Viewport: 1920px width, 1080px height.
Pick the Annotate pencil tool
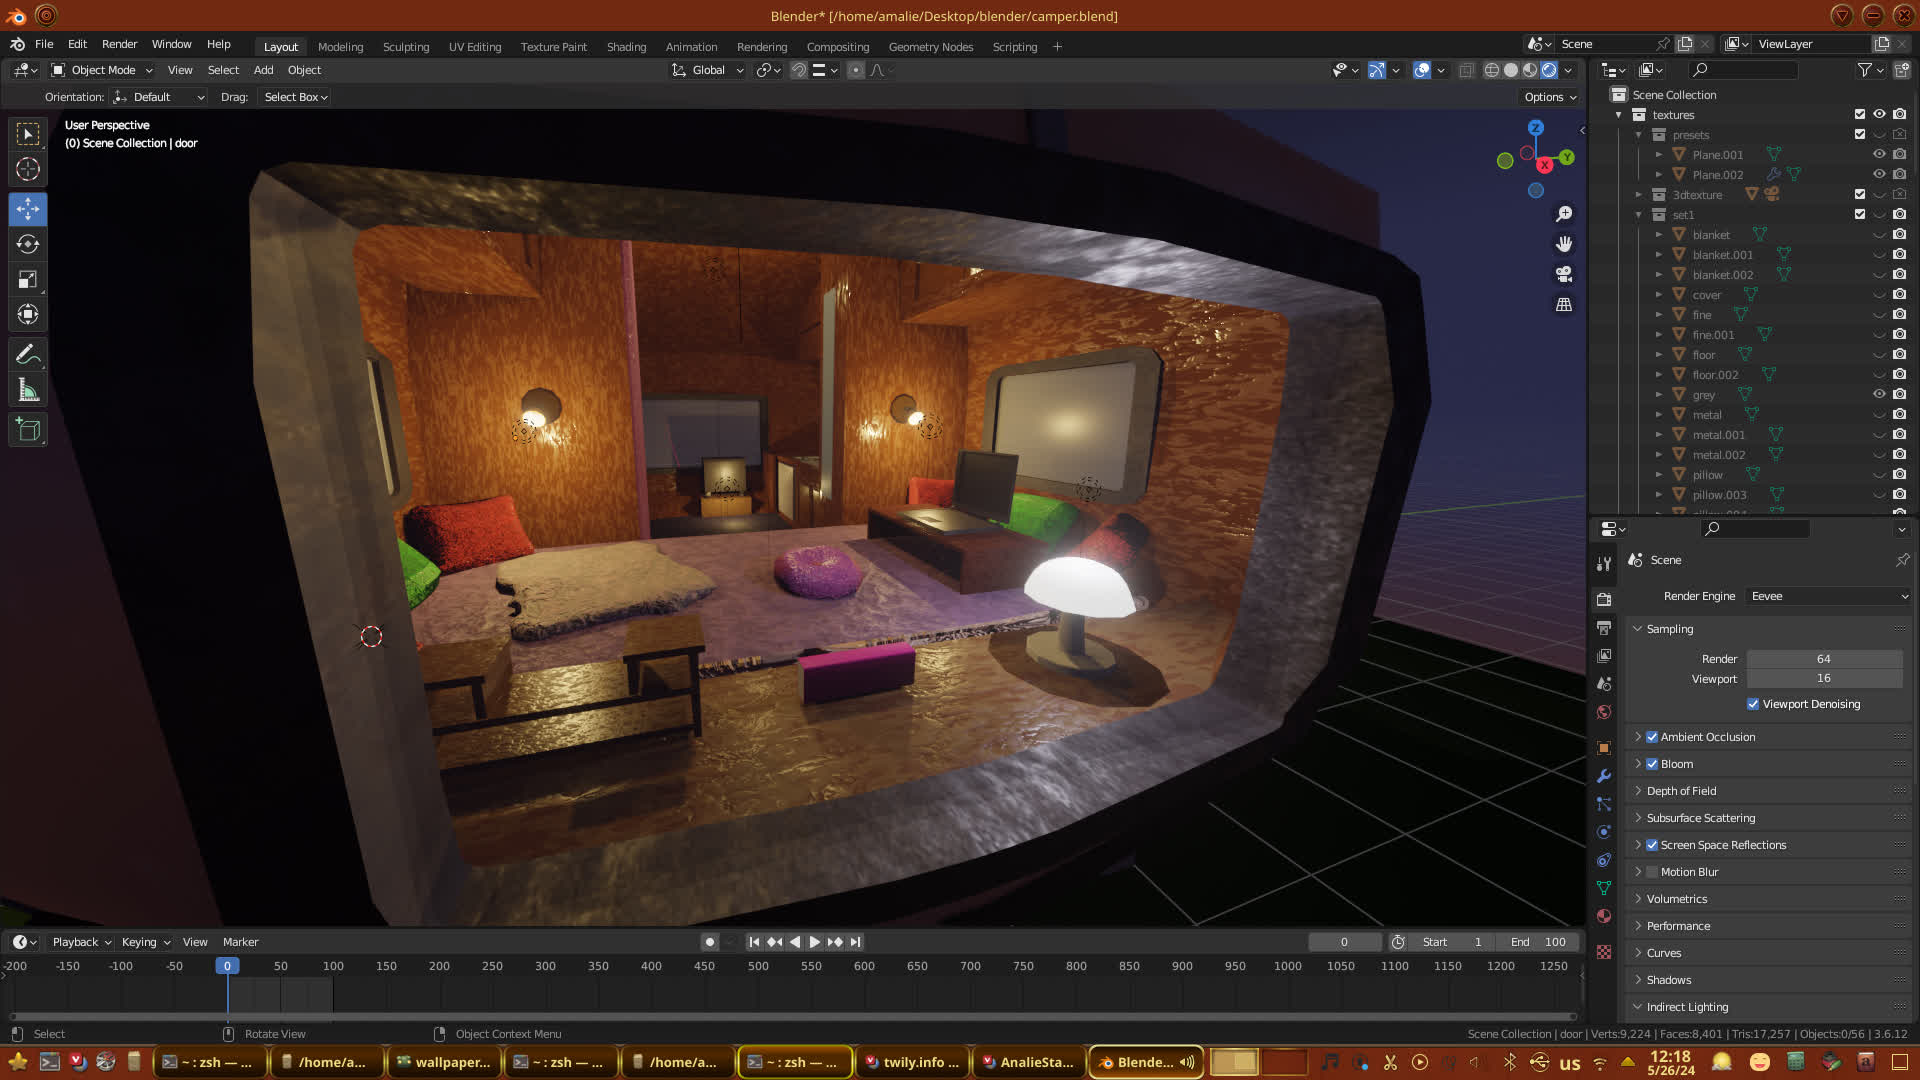click(x=28, y=354)
